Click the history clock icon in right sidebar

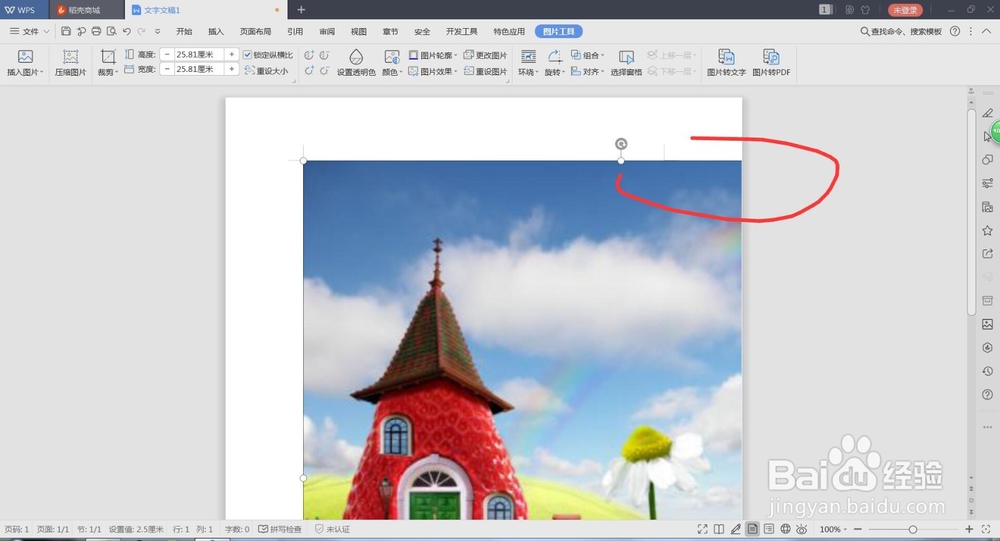pos(987,371)
